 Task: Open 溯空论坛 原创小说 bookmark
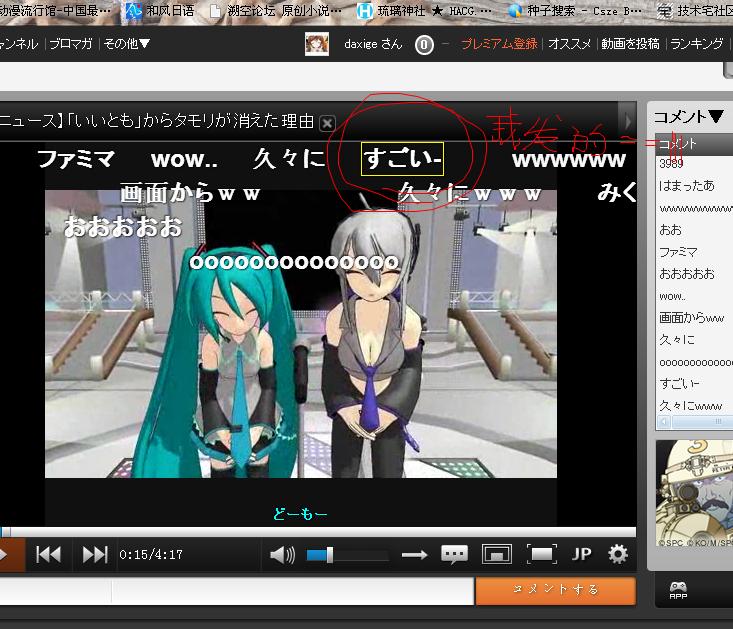(x=275, y=11)
